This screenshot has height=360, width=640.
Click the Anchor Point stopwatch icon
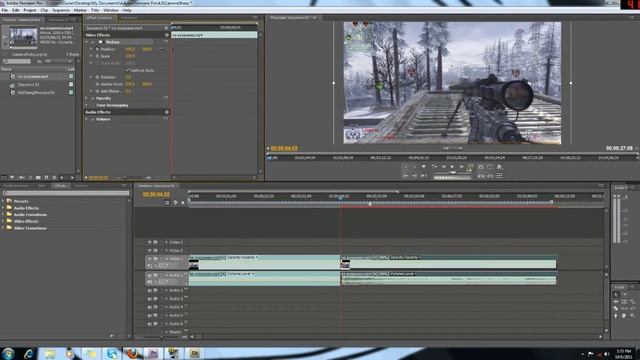[x=98, y=84]
